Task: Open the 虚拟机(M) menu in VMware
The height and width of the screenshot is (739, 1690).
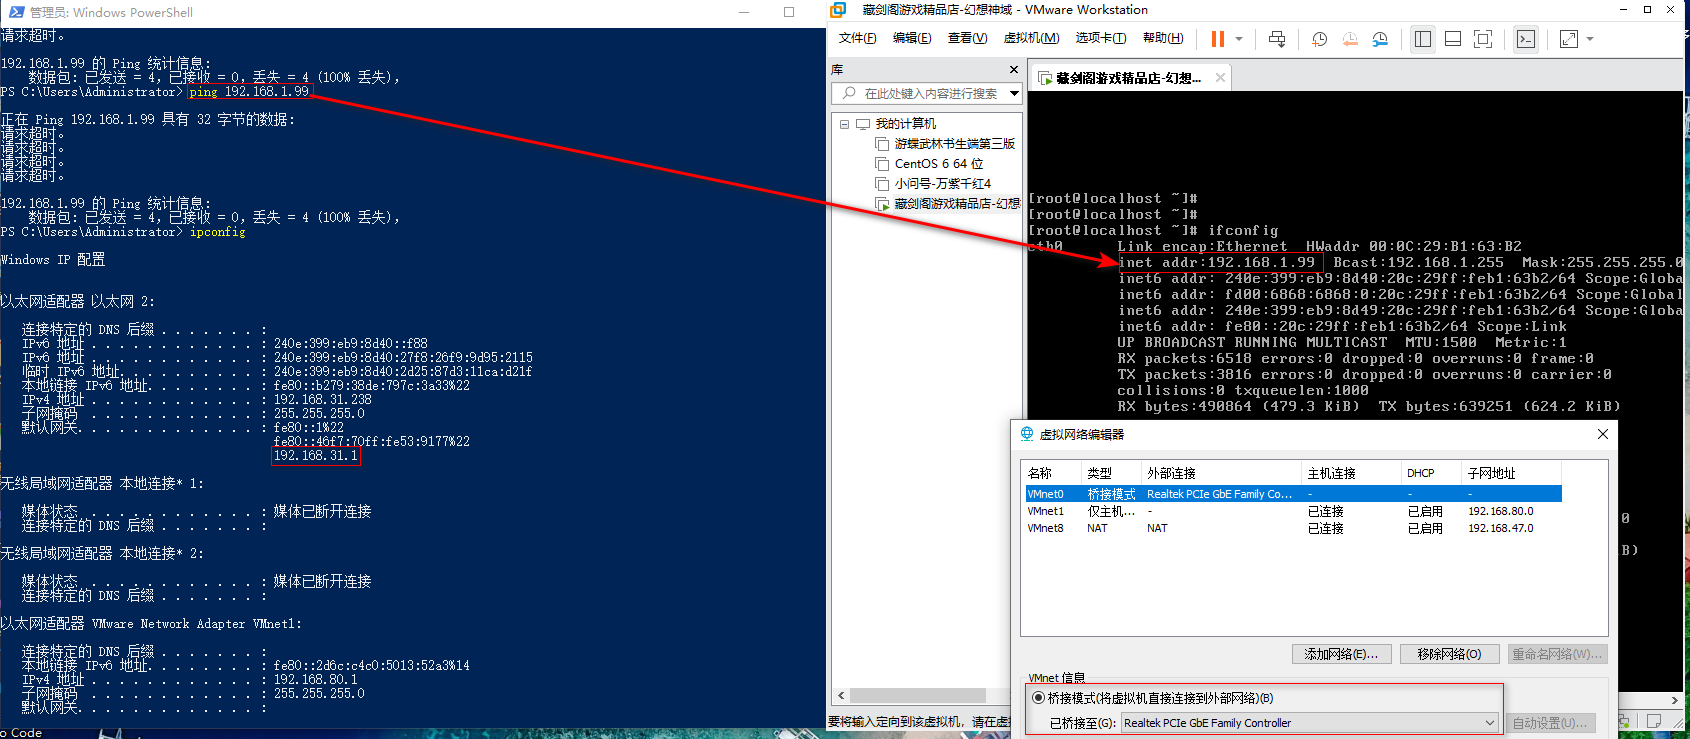Action: [1031, 38]
